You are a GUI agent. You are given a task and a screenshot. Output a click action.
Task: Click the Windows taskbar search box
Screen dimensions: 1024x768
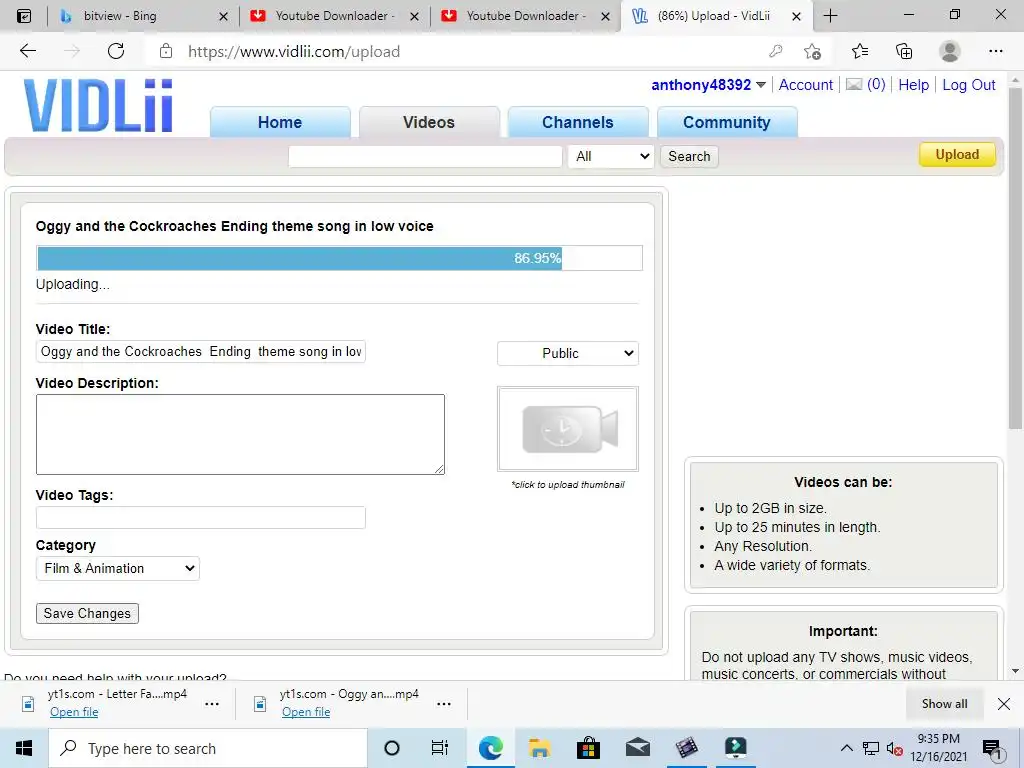(208, 748)
